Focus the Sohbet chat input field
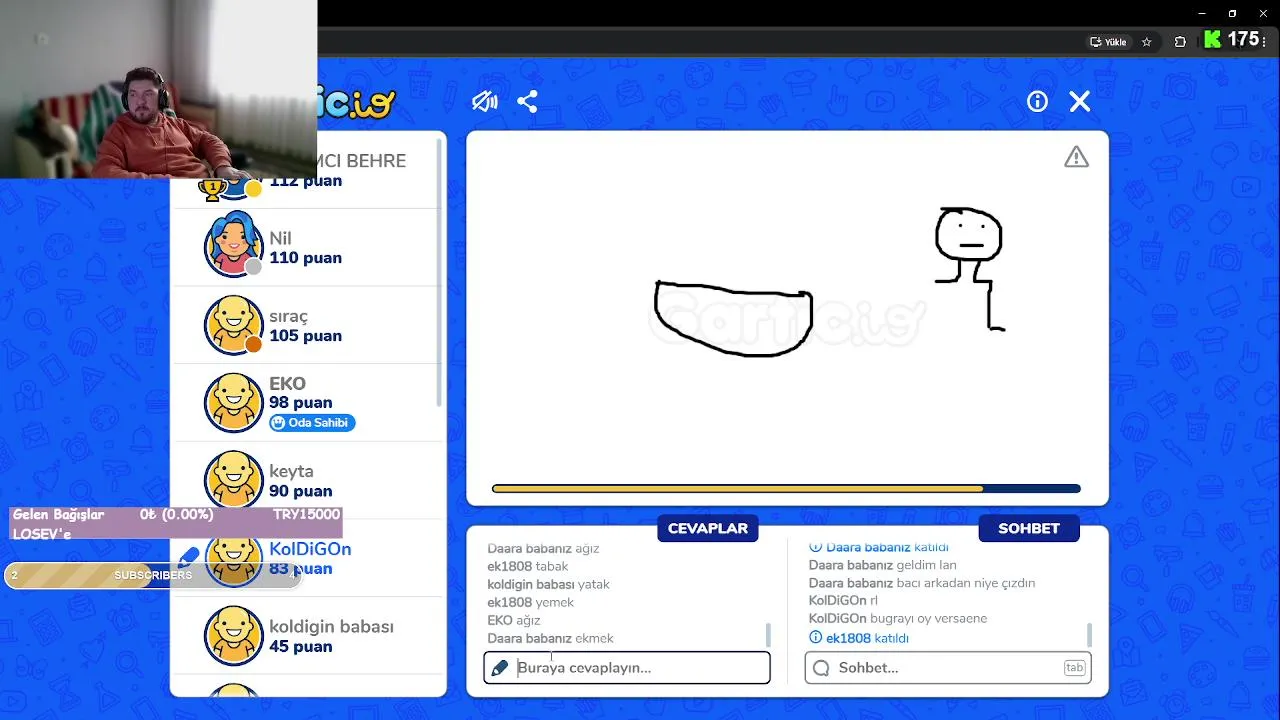This screenshot has height=720, width=1280. (x=948, y=668)
